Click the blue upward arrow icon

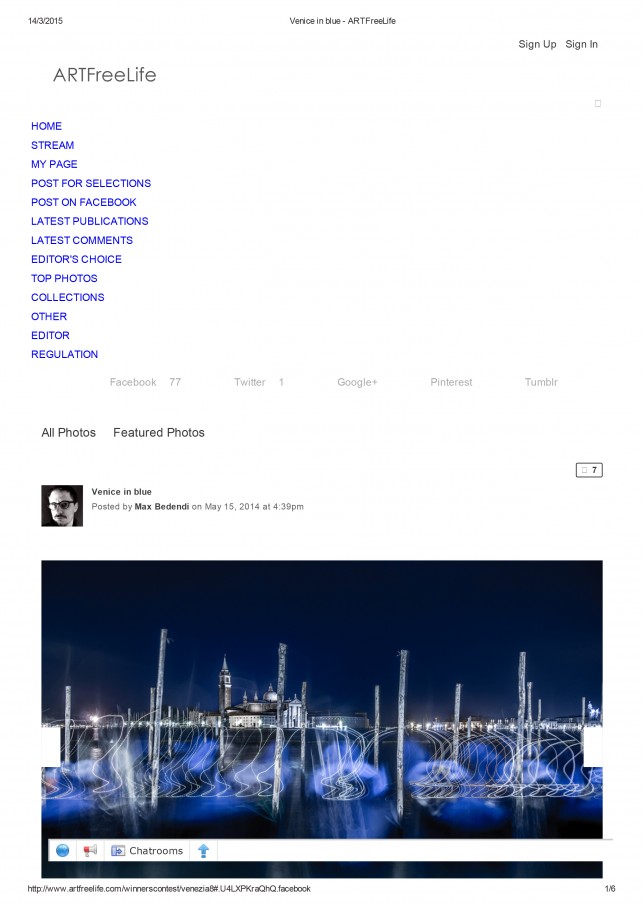tap(204, 850)
